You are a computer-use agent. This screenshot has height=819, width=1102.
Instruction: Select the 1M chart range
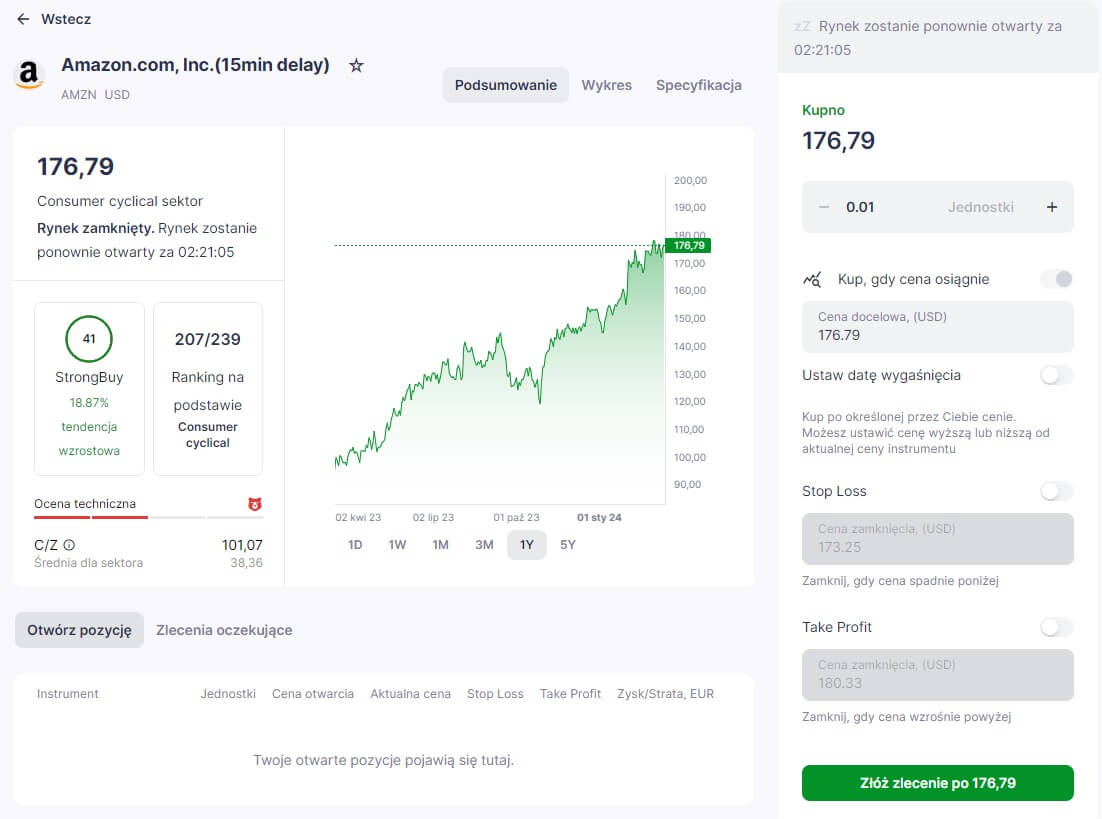[x=441, y=545]
